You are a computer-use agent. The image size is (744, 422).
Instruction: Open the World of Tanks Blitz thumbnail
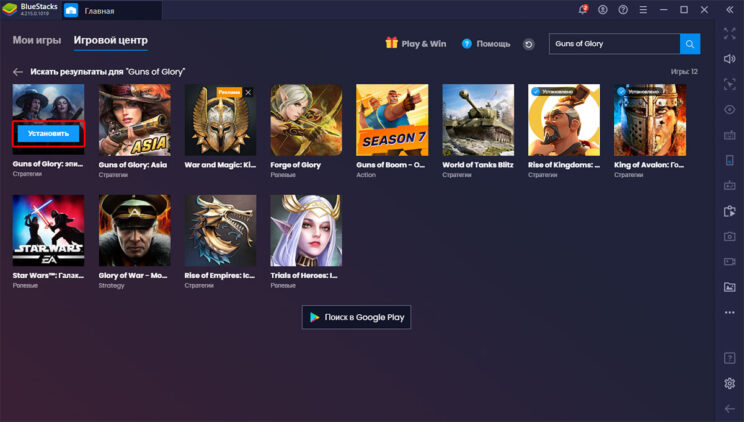[478, 120]
